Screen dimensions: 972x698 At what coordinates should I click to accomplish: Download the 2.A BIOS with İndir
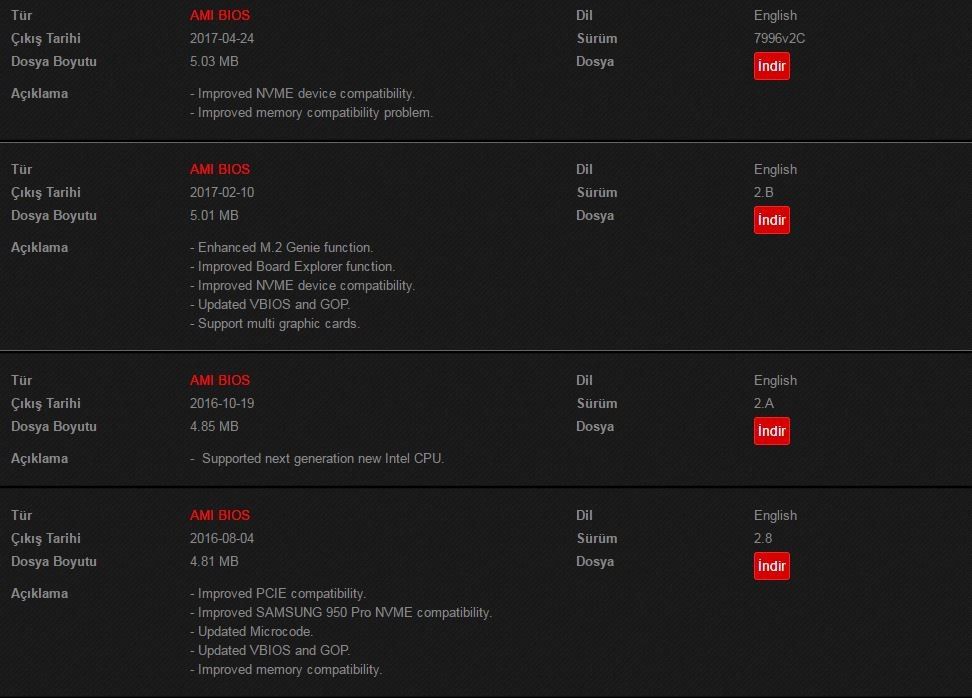coord(772,431)
